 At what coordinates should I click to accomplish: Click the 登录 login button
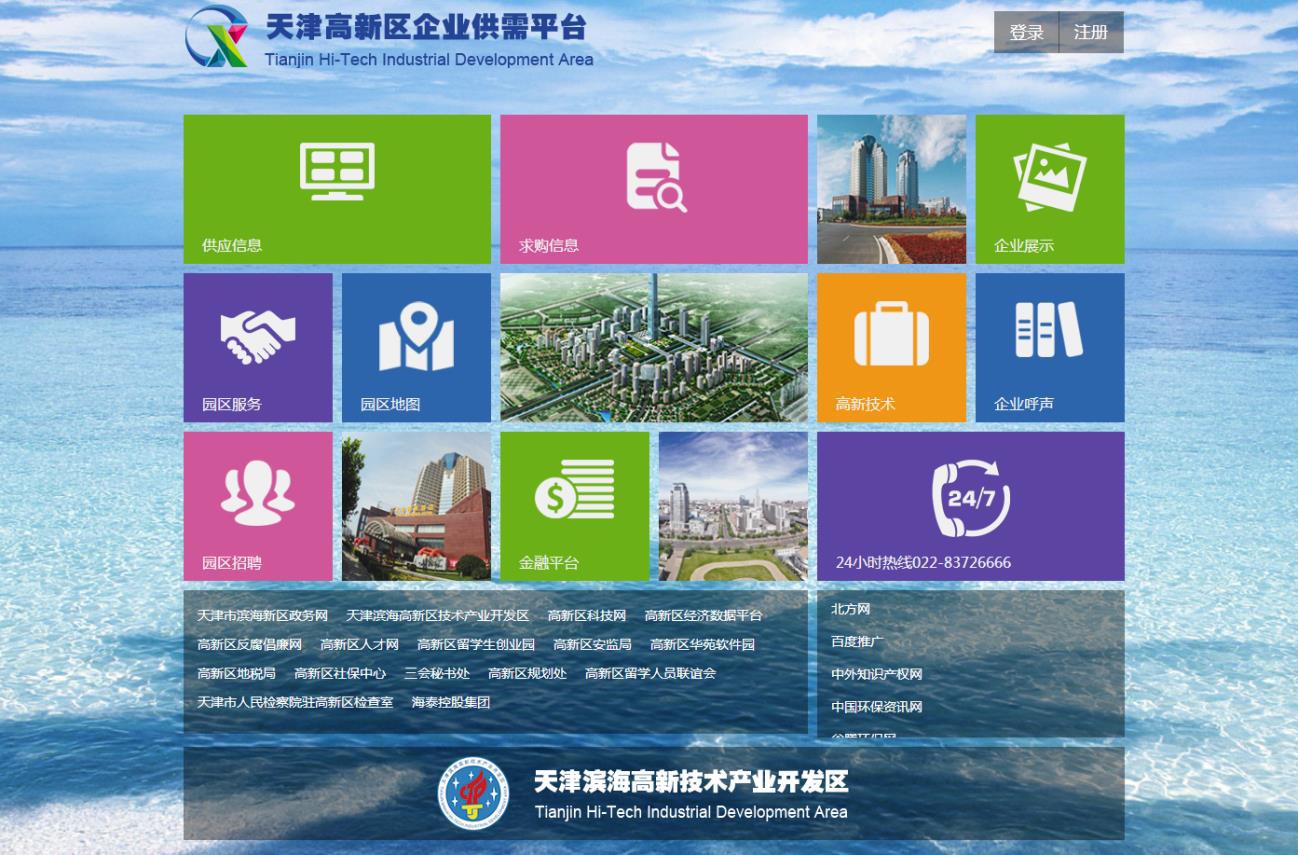1026,32
